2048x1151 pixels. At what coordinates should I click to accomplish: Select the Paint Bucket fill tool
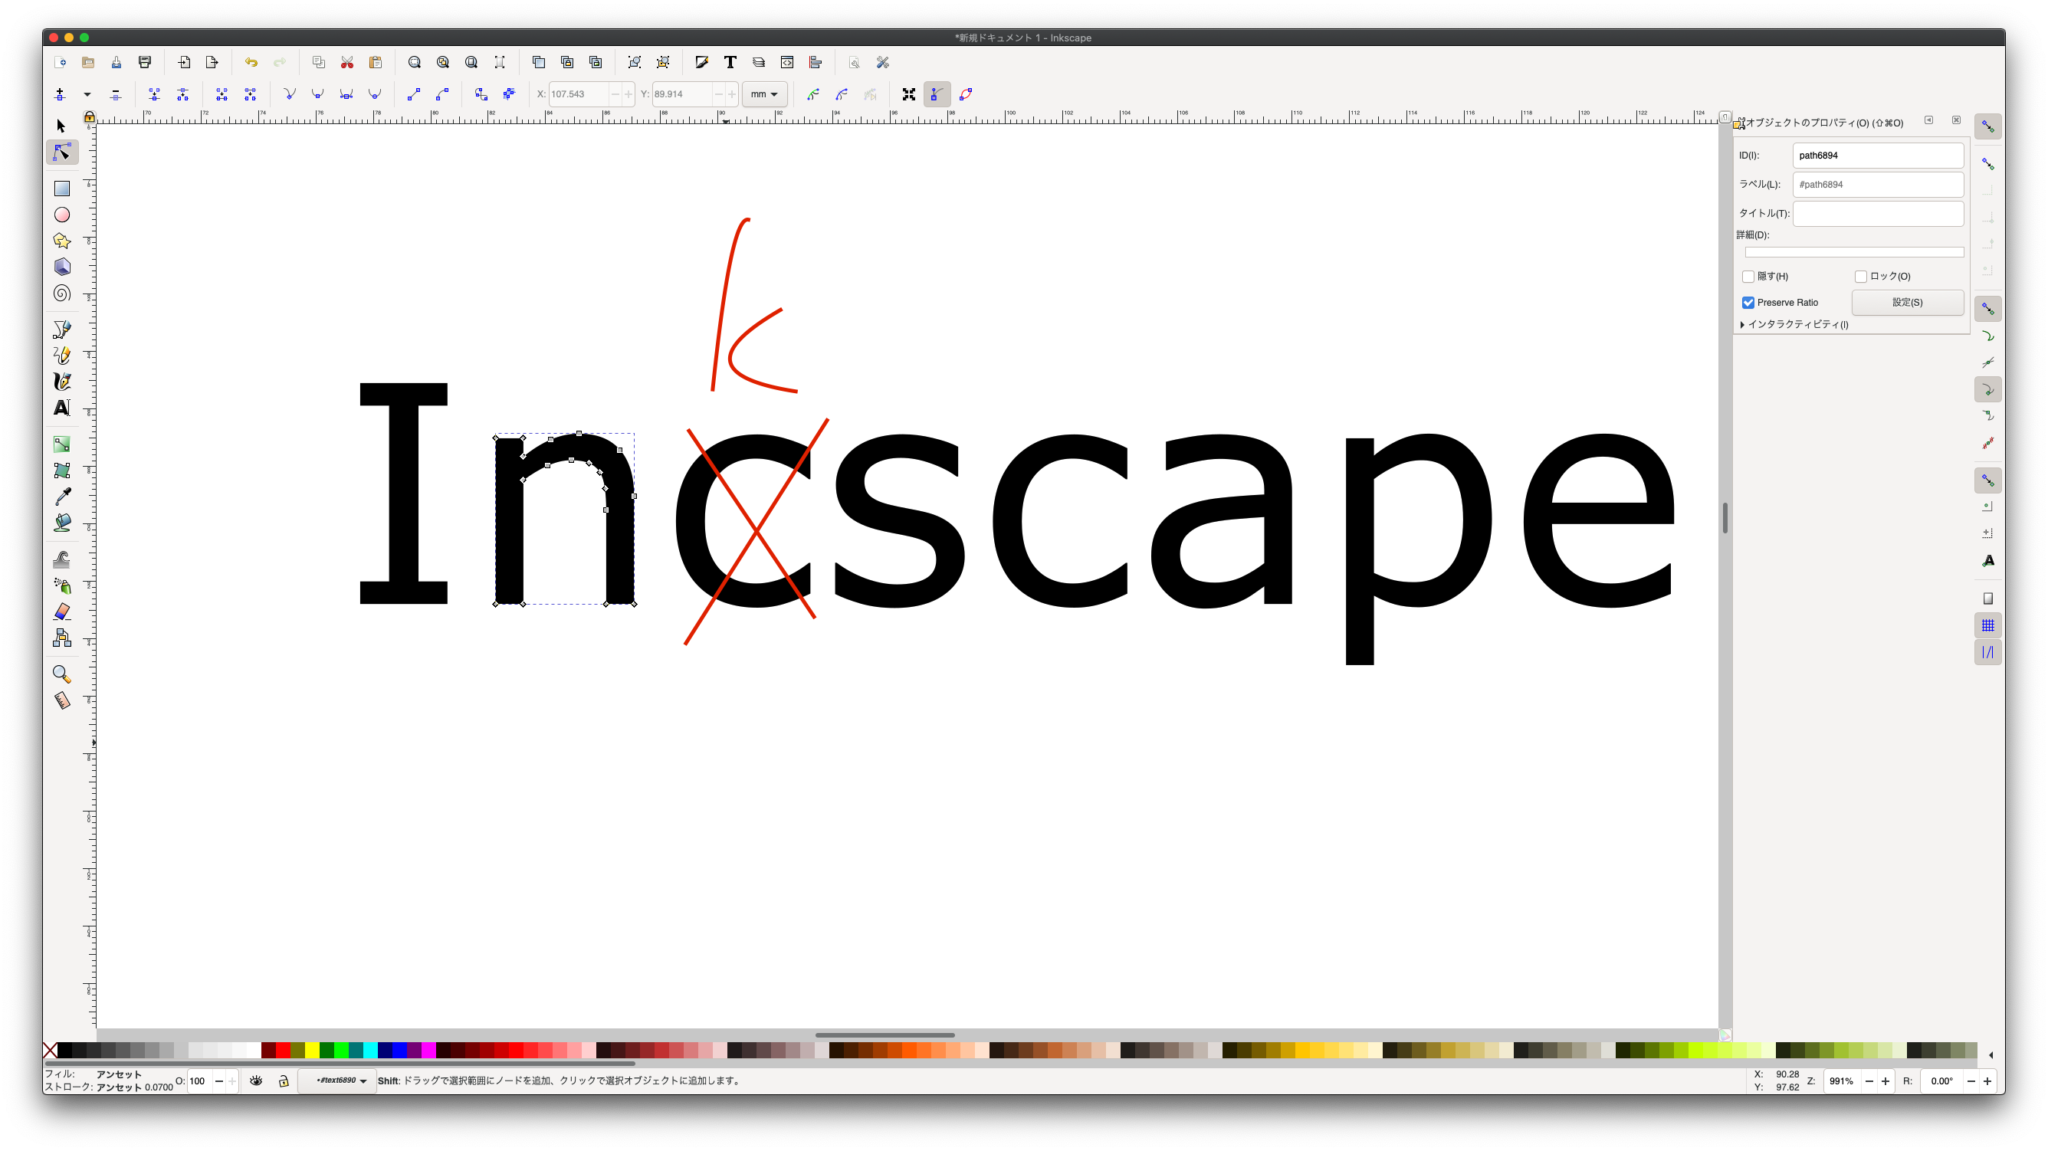click(61, 522)
